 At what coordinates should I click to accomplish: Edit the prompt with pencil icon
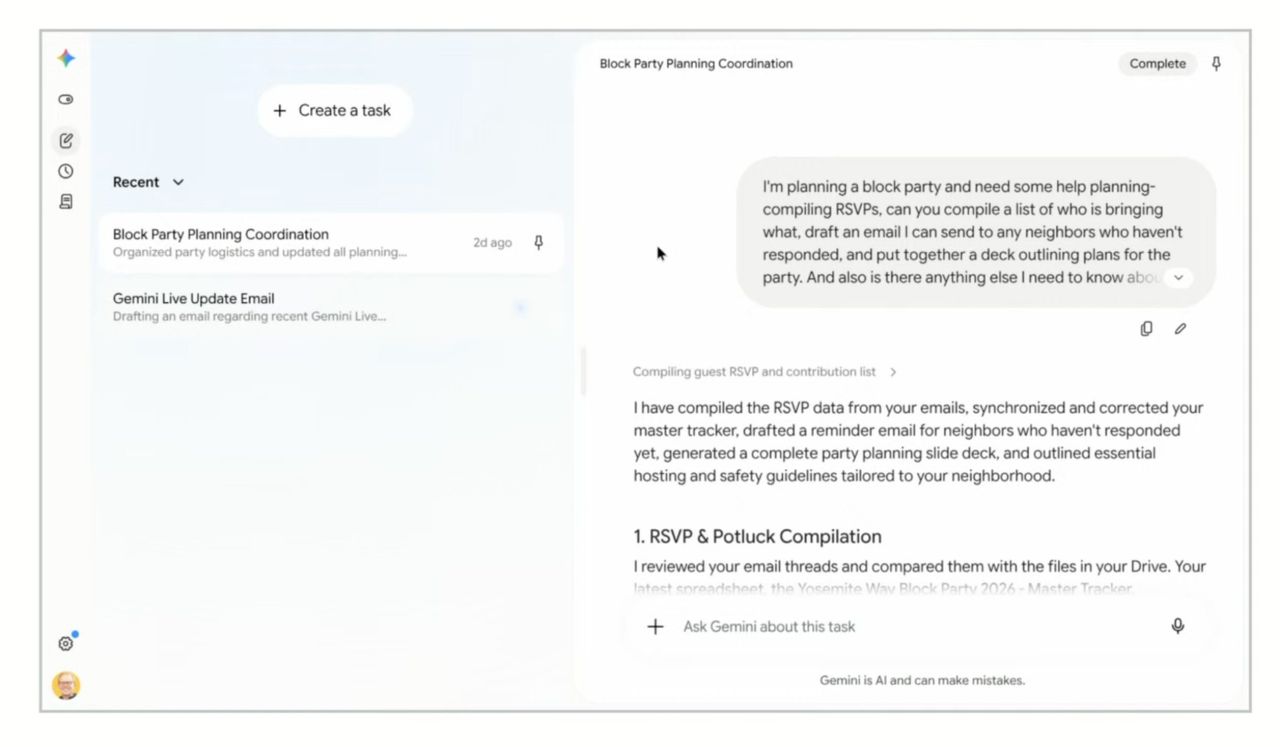pos(1180,328)
